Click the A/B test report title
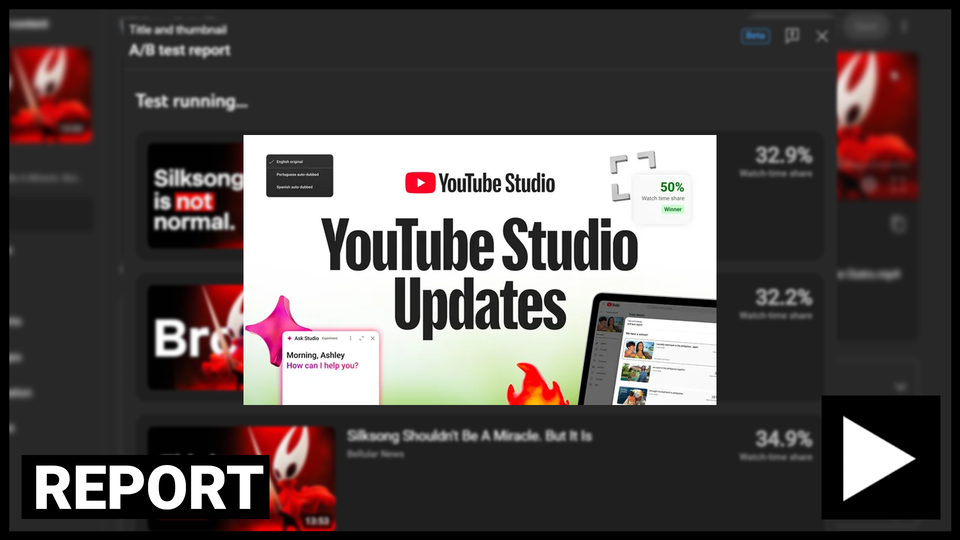Image resolution: width=960 pixels, height=540 pixels. click(179, 50)
